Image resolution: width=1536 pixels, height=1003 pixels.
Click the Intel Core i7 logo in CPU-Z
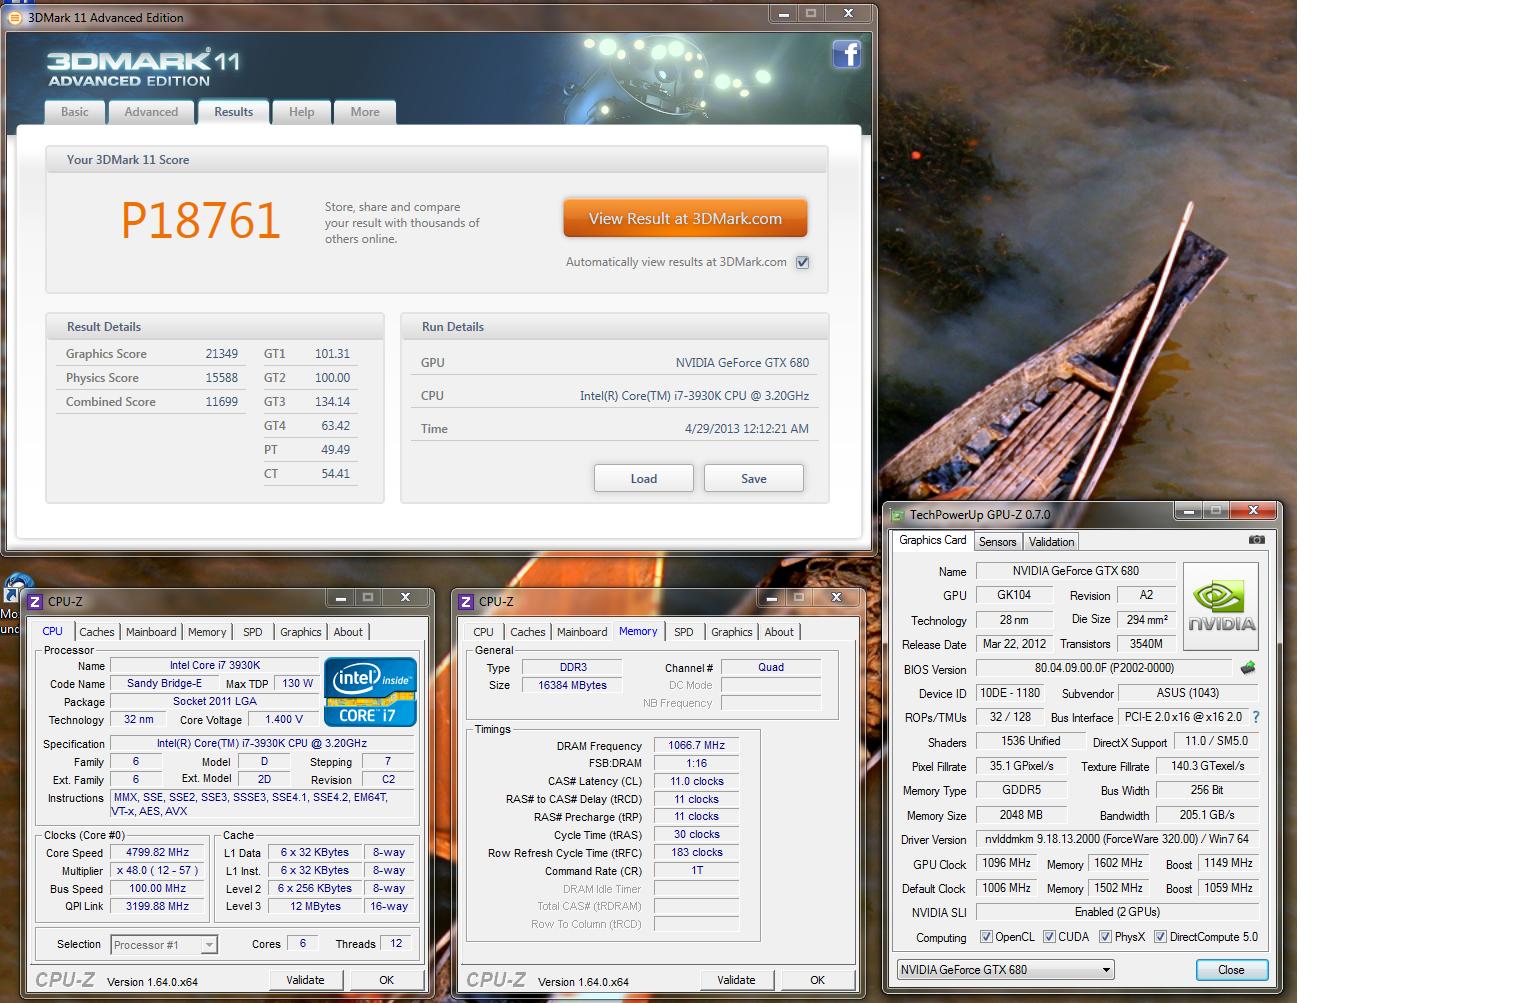(370, 691)
